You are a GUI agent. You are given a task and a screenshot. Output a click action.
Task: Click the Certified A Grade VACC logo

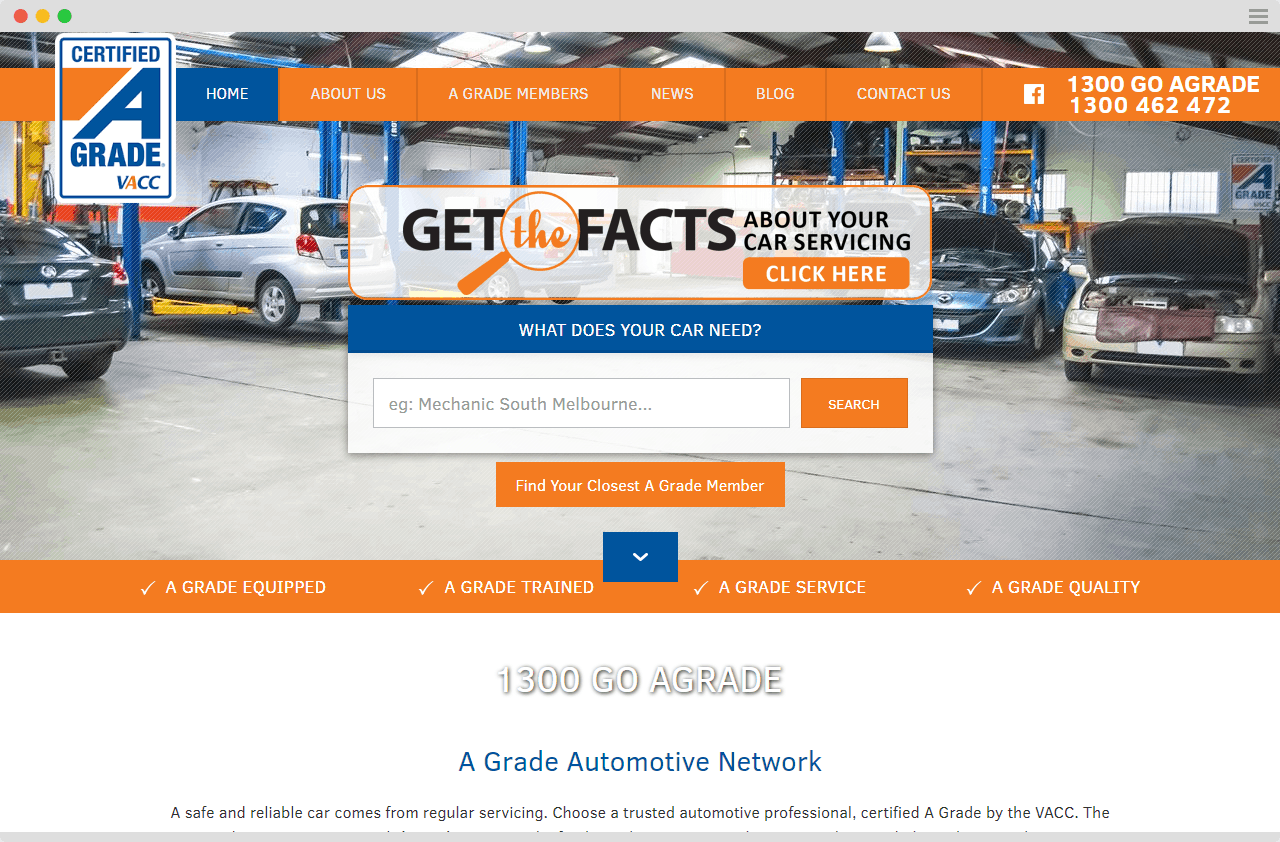(x=116, y=118)
